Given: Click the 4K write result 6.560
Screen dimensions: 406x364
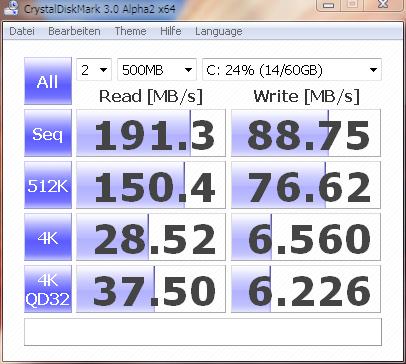Looking at the screenshot, I should (306, 237).
